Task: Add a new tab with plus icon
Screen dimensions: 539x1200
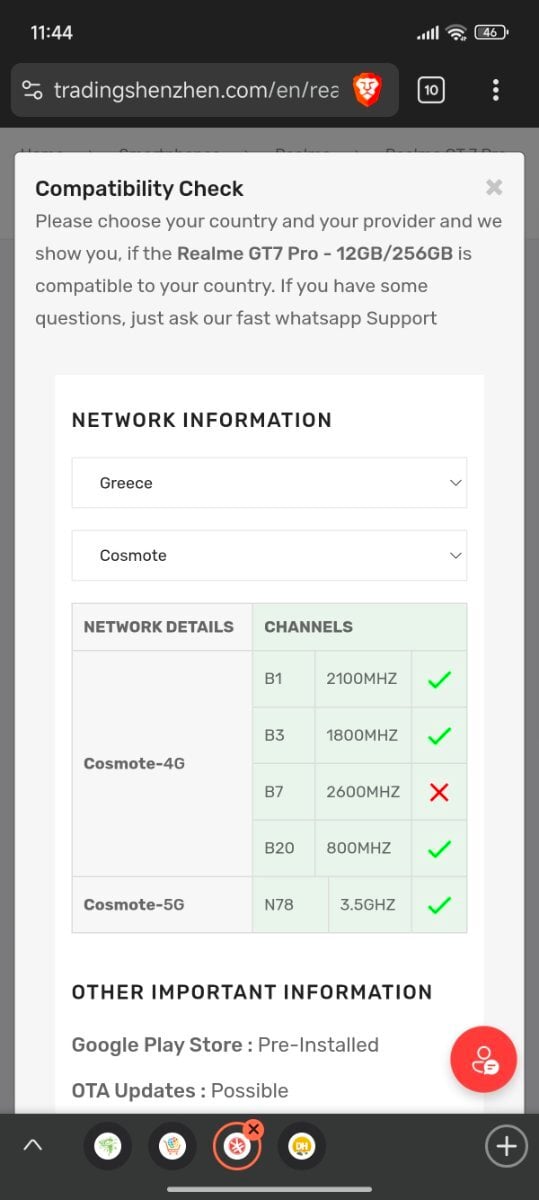Action: pos(506,1145)
